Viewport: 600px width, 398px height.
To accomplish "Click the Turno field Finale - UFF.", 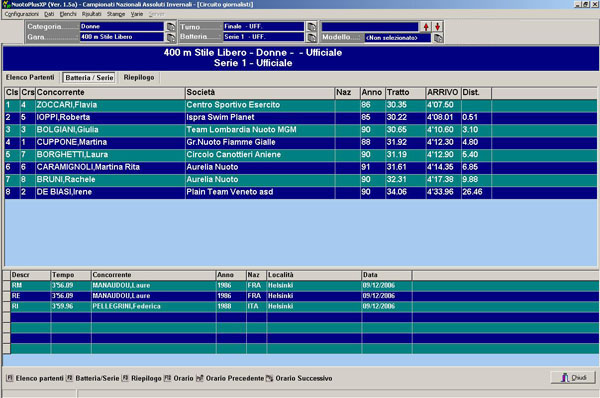I will [x=264, y=26].
